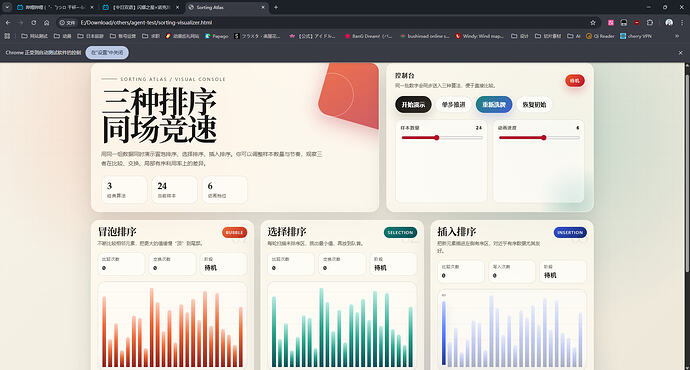Click the orange bubble sort bar chart
This screenshot has width=690, height=370.
tap(172, 326)
